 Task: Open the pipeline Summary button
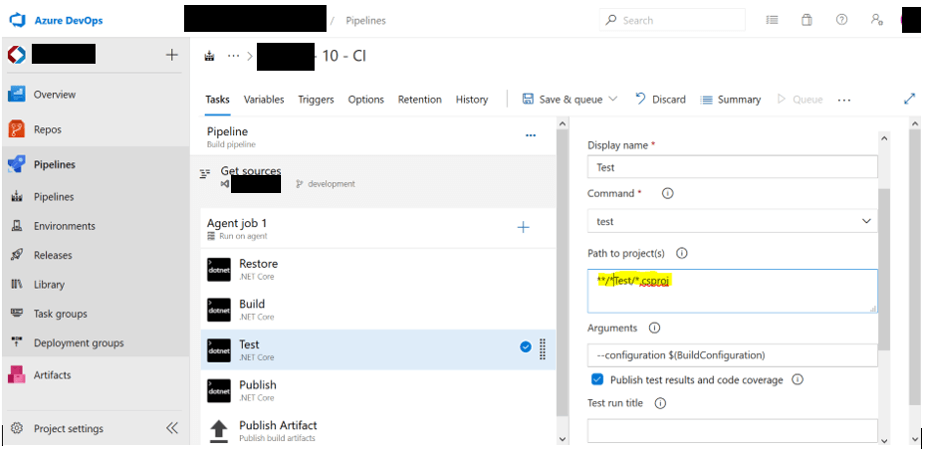731,99
